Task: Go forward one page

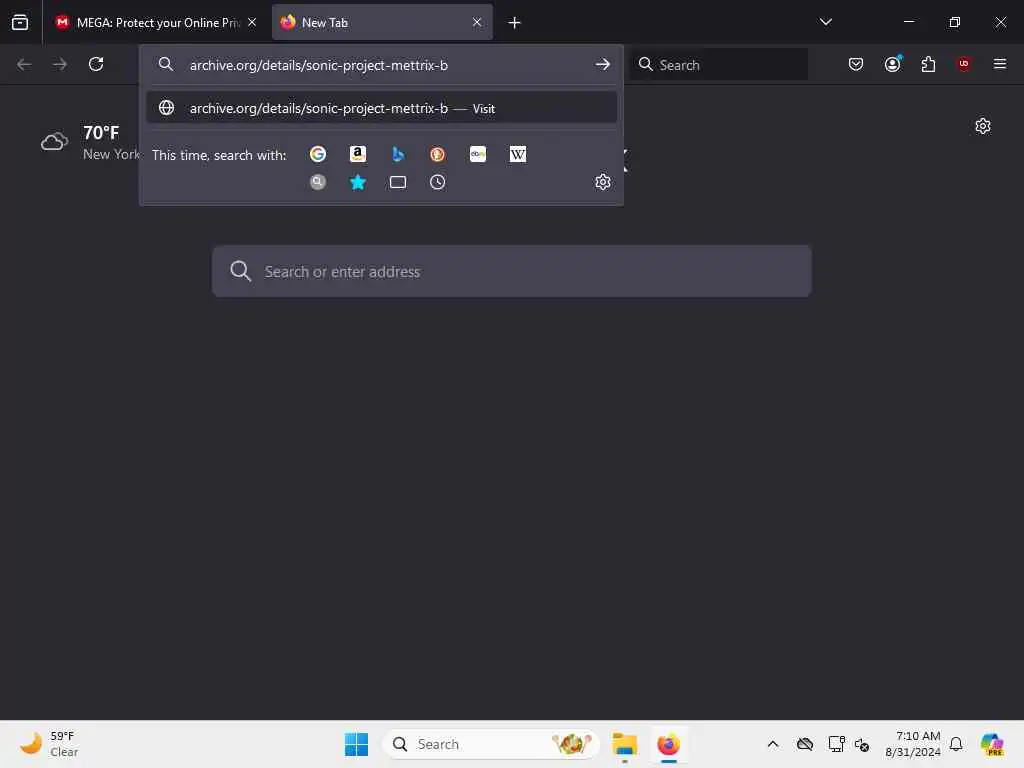Action: tap(59, 64)
